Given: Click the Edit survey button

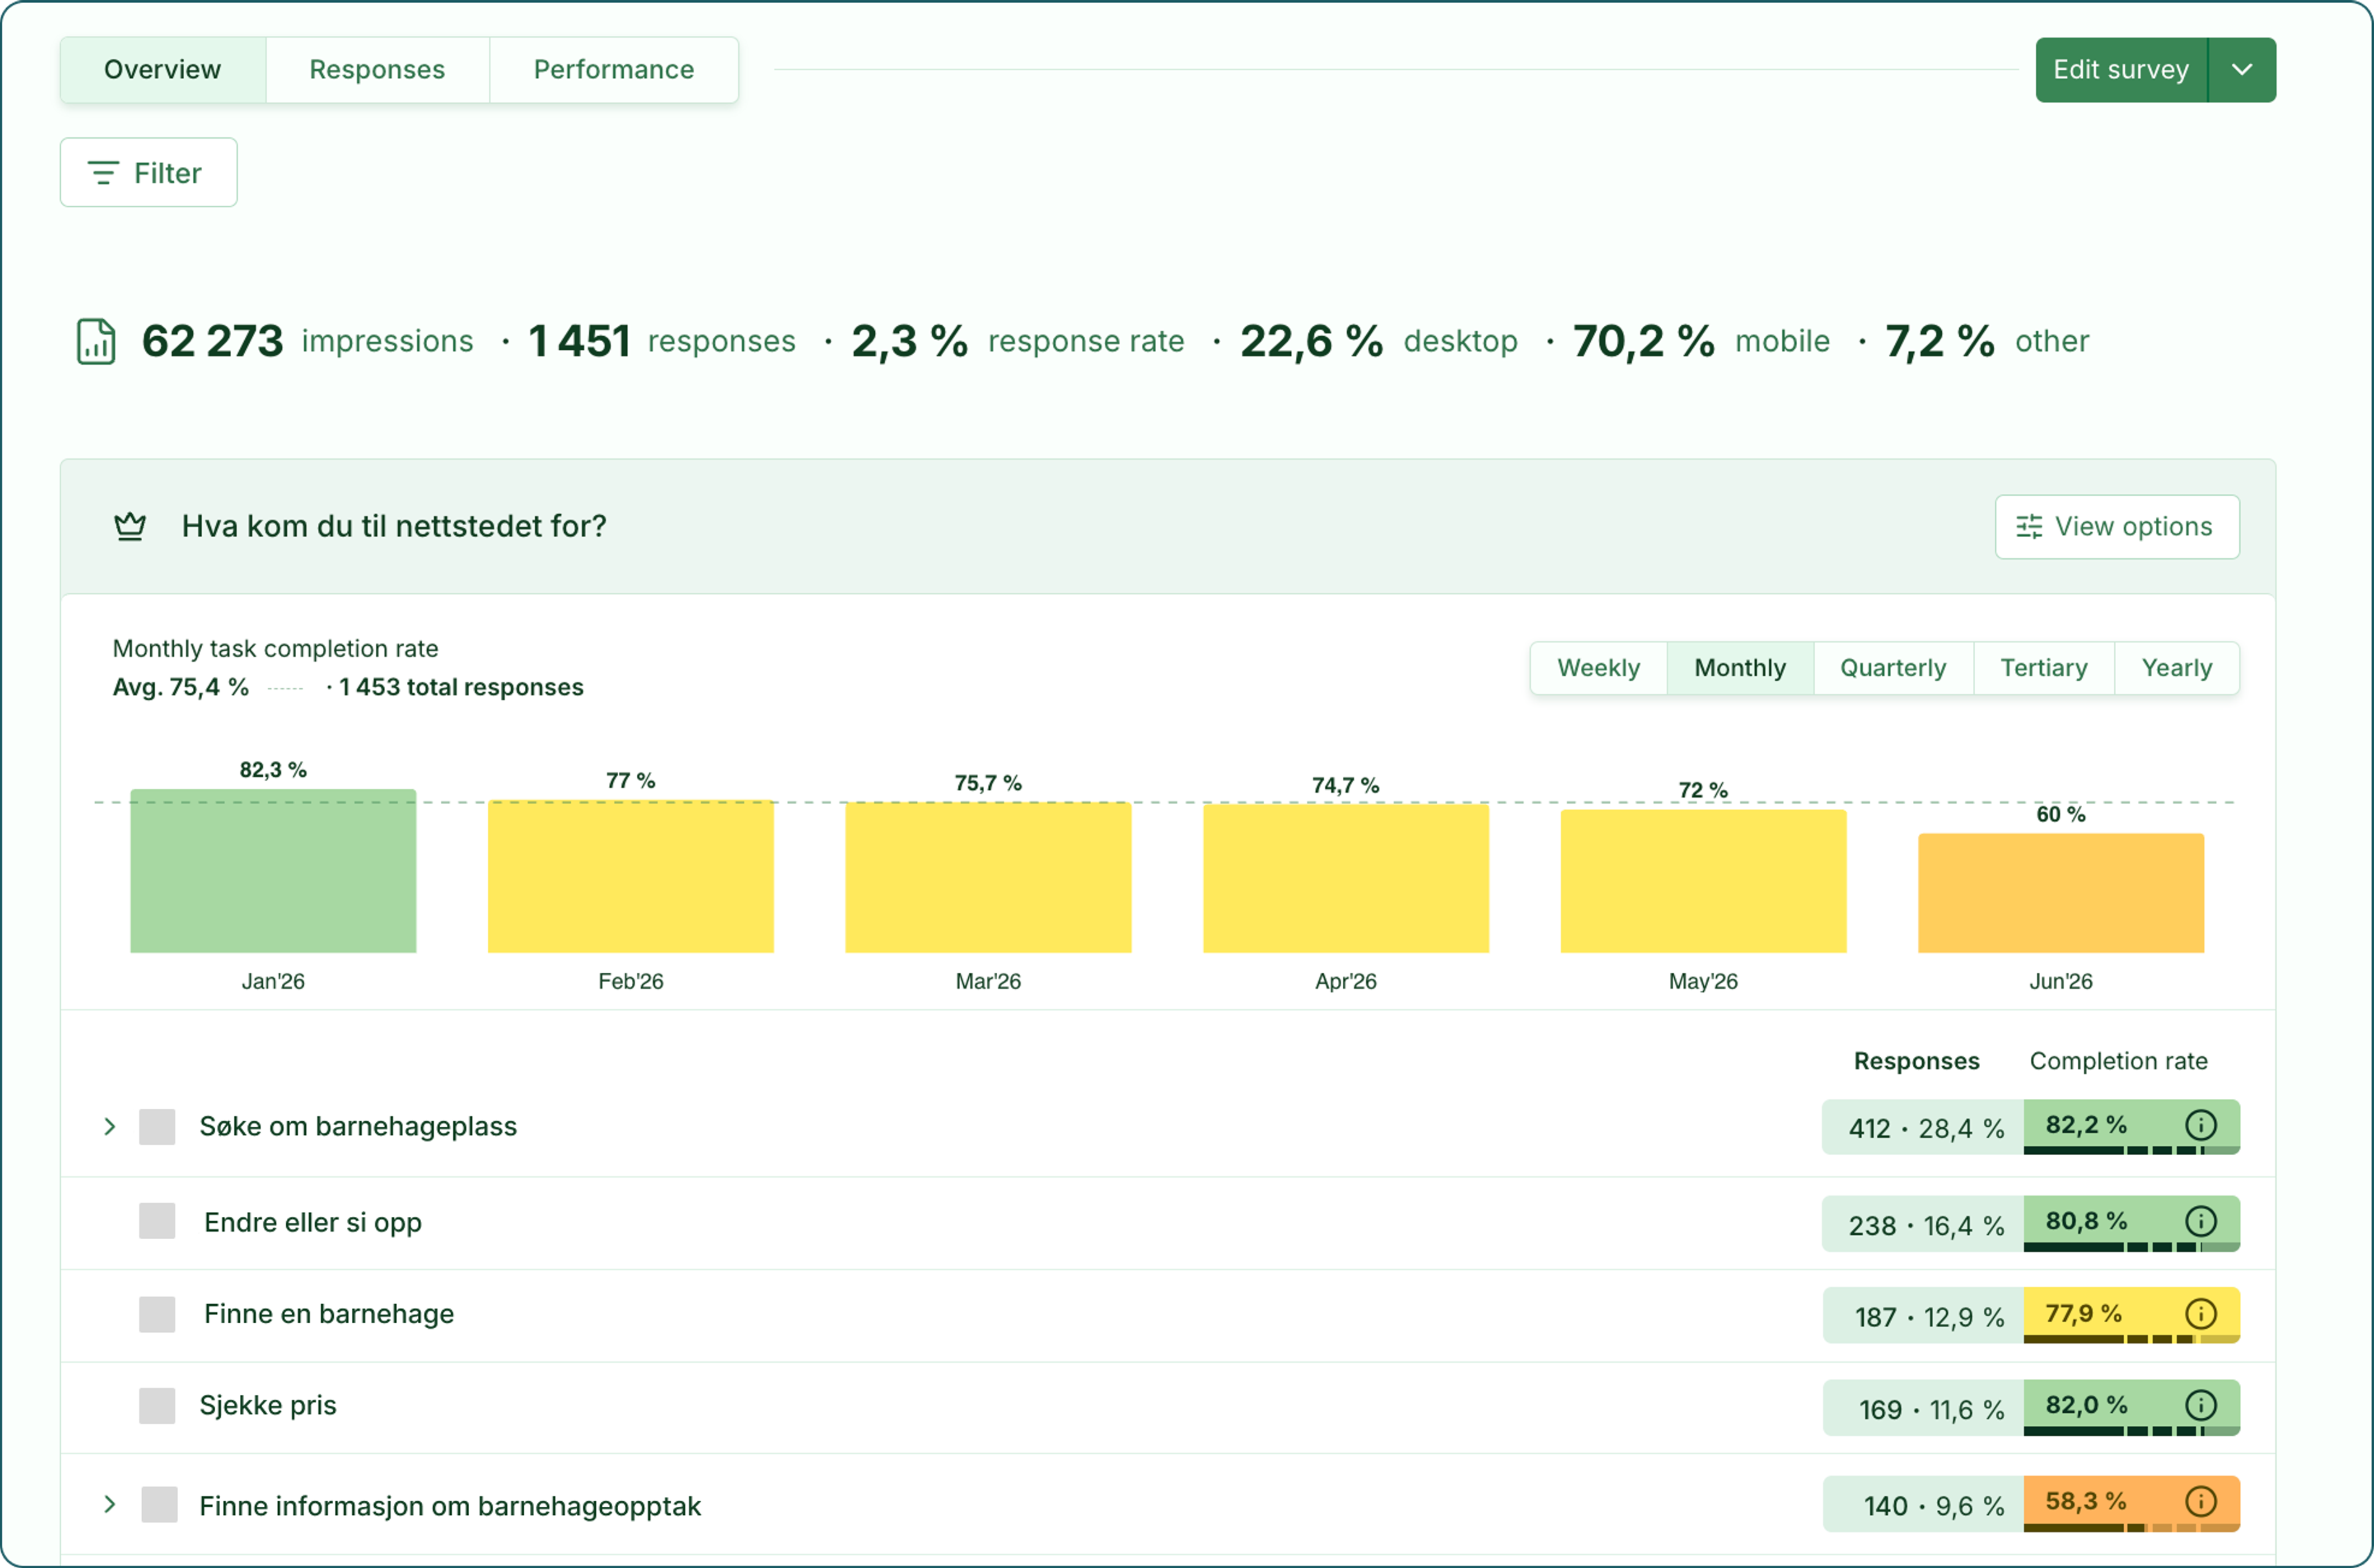Looking at the screenshot, I should pos(2121,70).
